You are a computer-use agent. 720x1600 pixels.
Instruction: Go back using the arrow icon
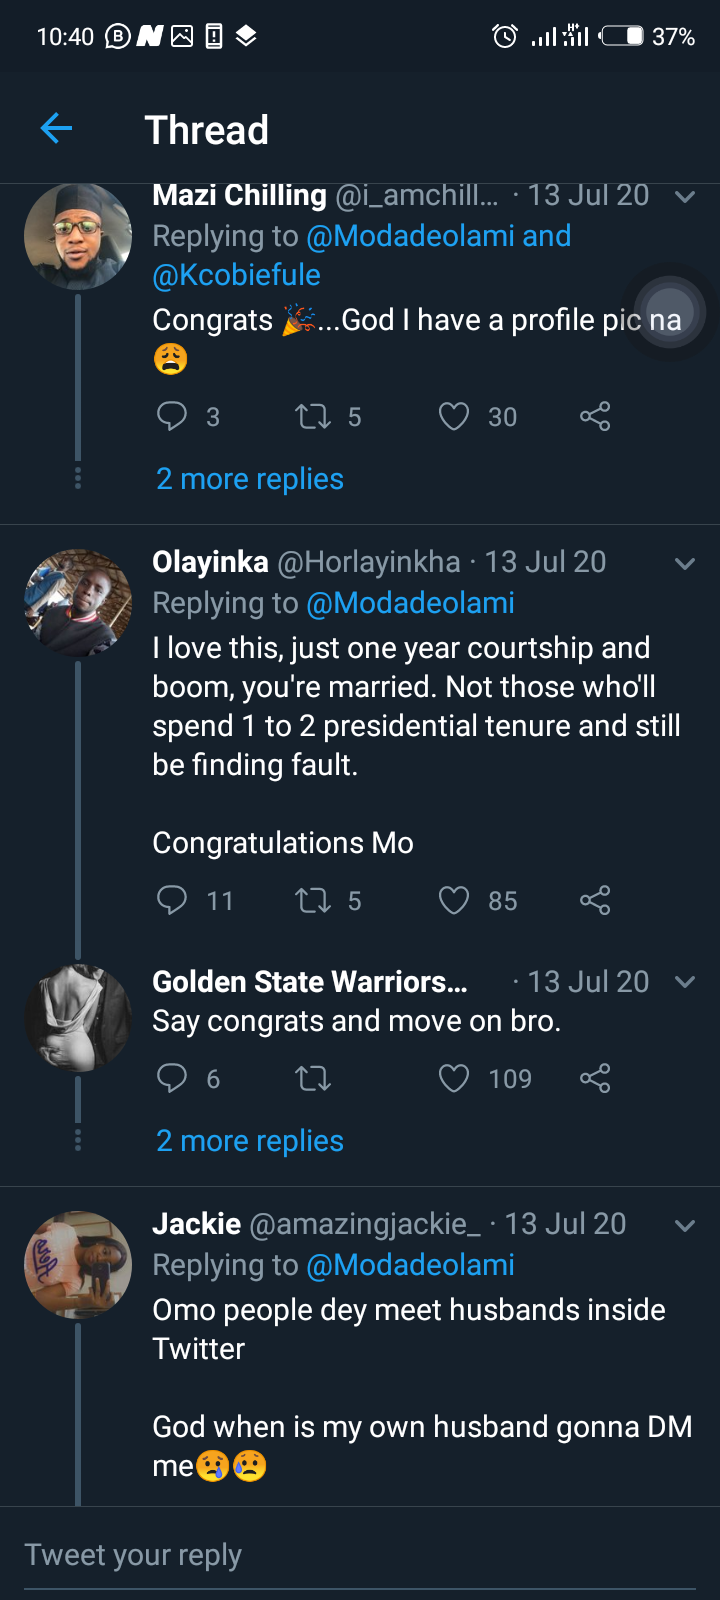click(x=56, y=128)
